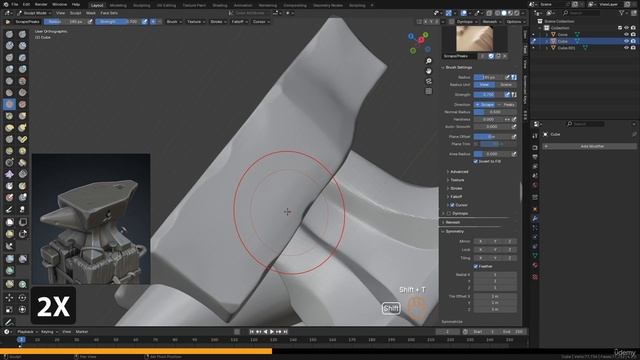This screenshot has width=640, height=360.
Task: Select the Annotate tool
Action: (x=9, y=322)
